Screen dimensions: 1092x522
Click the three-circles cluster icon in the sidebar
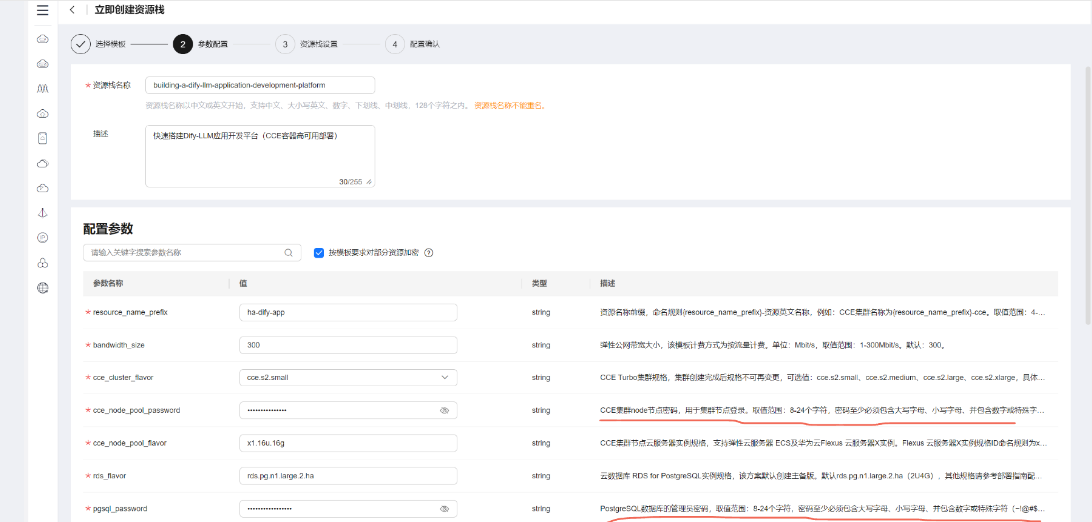tap(42, 263)
